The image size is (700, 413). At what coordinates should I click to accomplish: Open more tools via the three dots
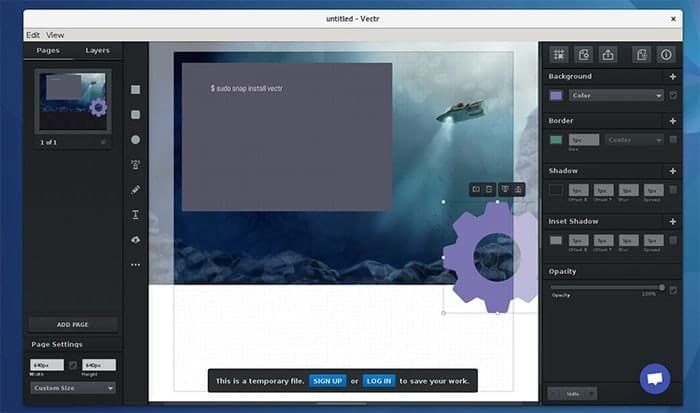(x=135, y=265)
